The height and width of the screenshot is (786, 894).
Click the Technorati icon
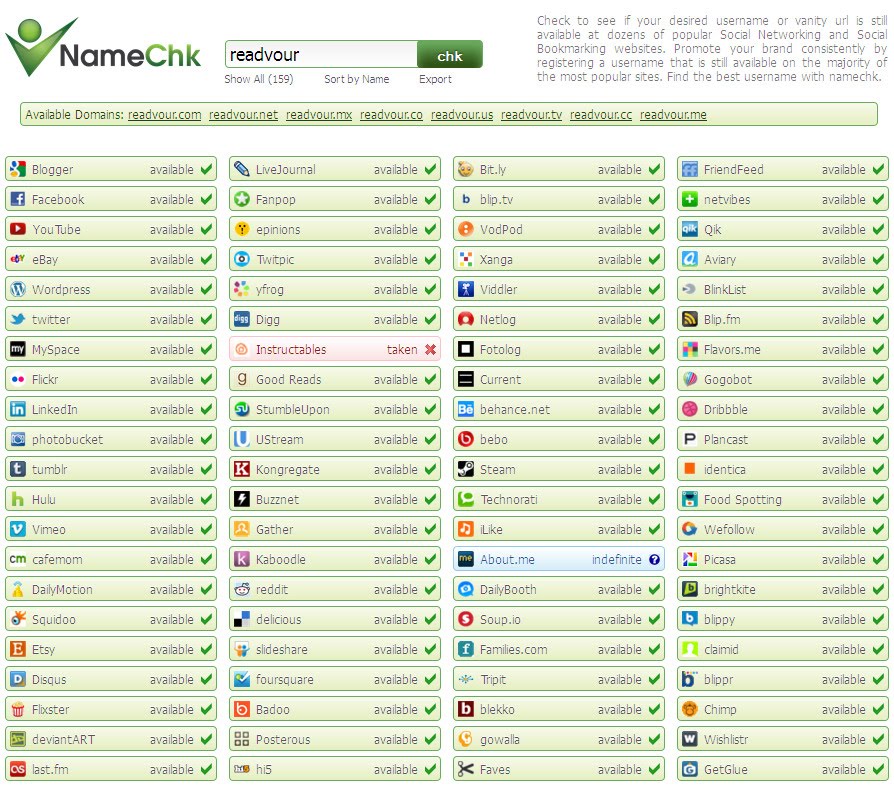tap(466, 499)
